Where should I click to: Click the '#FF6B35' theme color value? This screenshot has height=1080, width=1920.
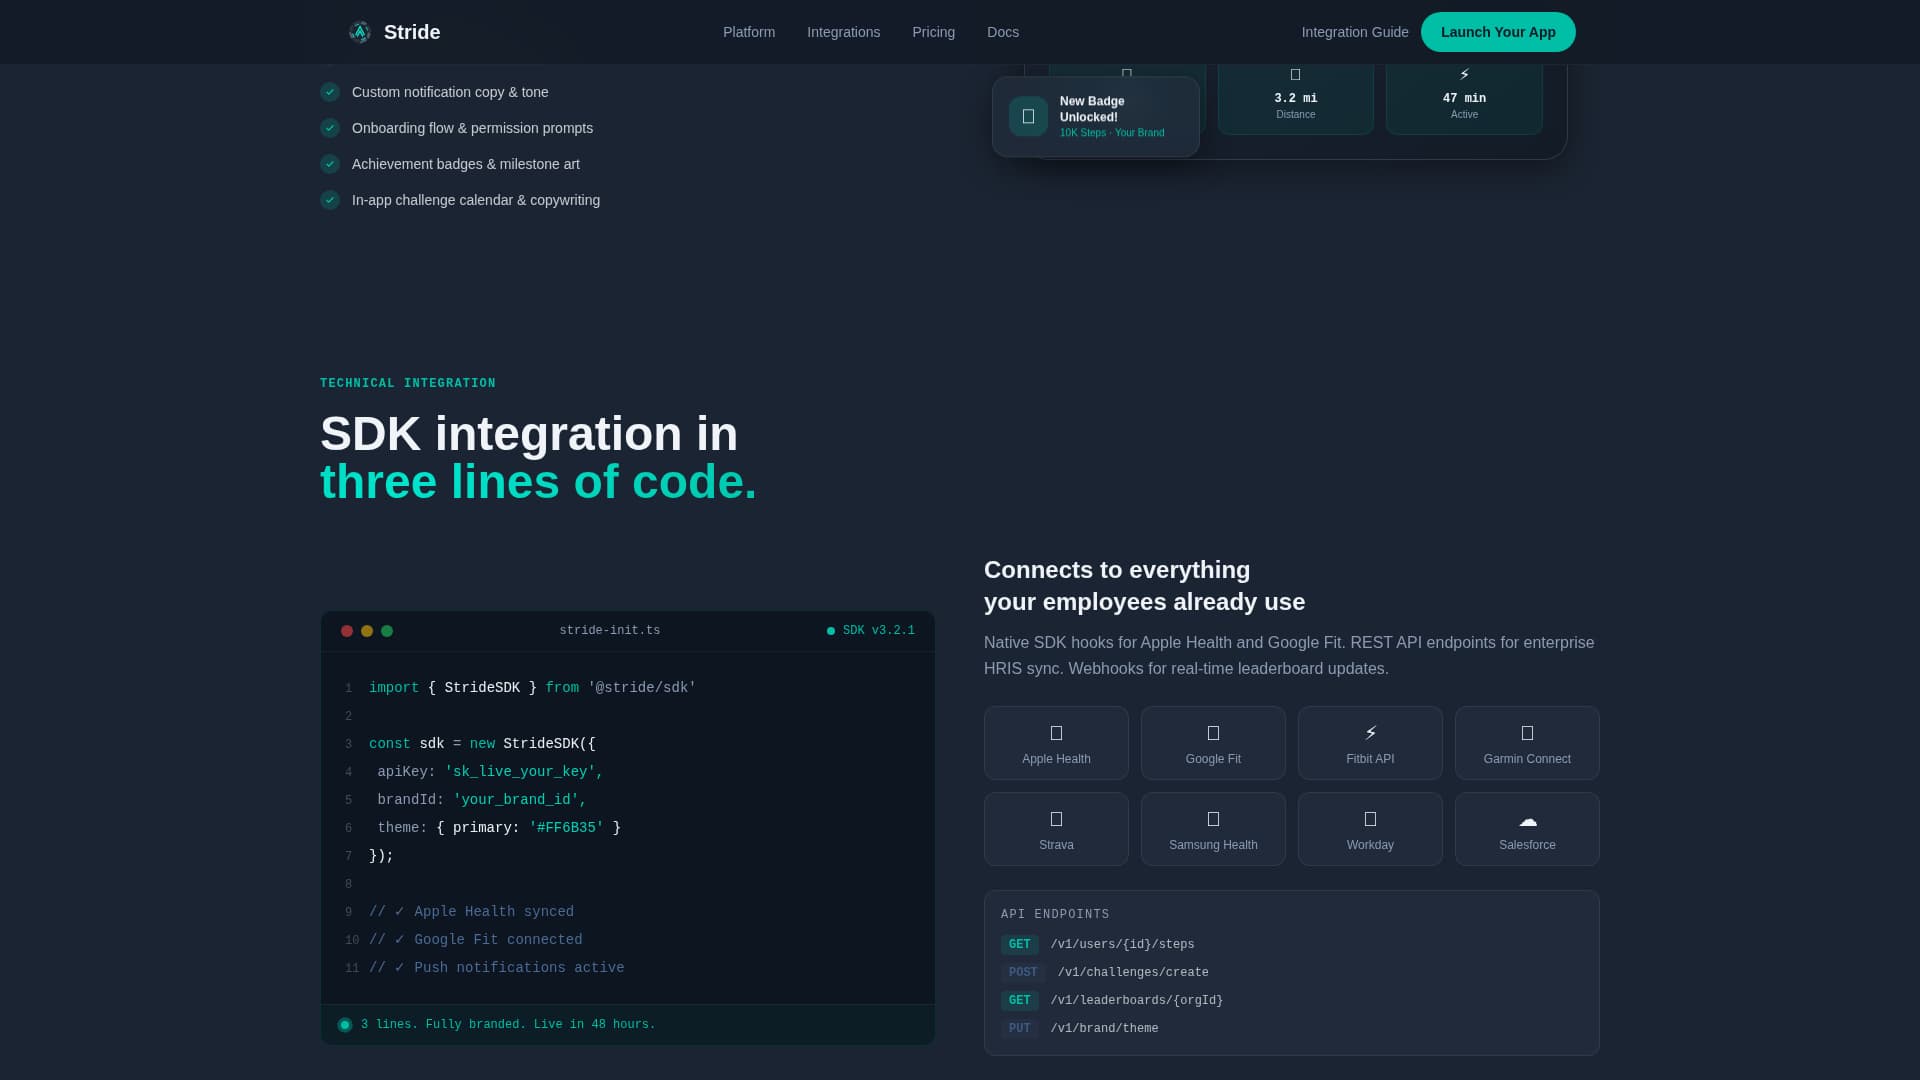566,828
